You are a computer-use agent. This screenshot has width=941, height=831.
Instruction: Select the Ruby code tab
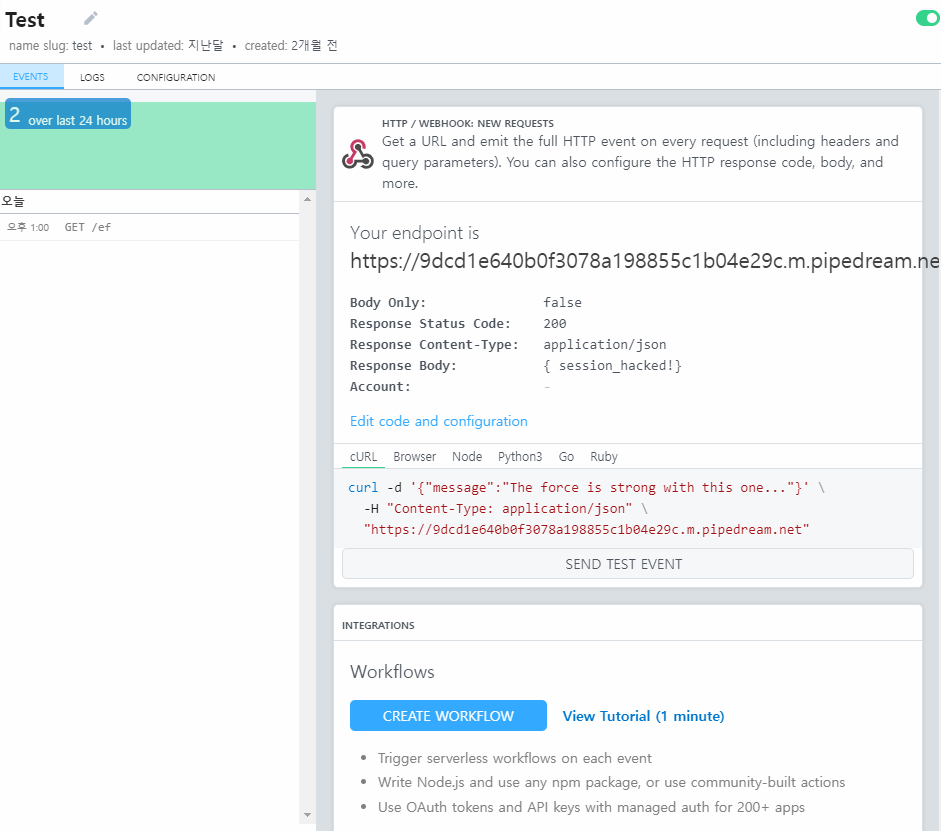[604, 457]
